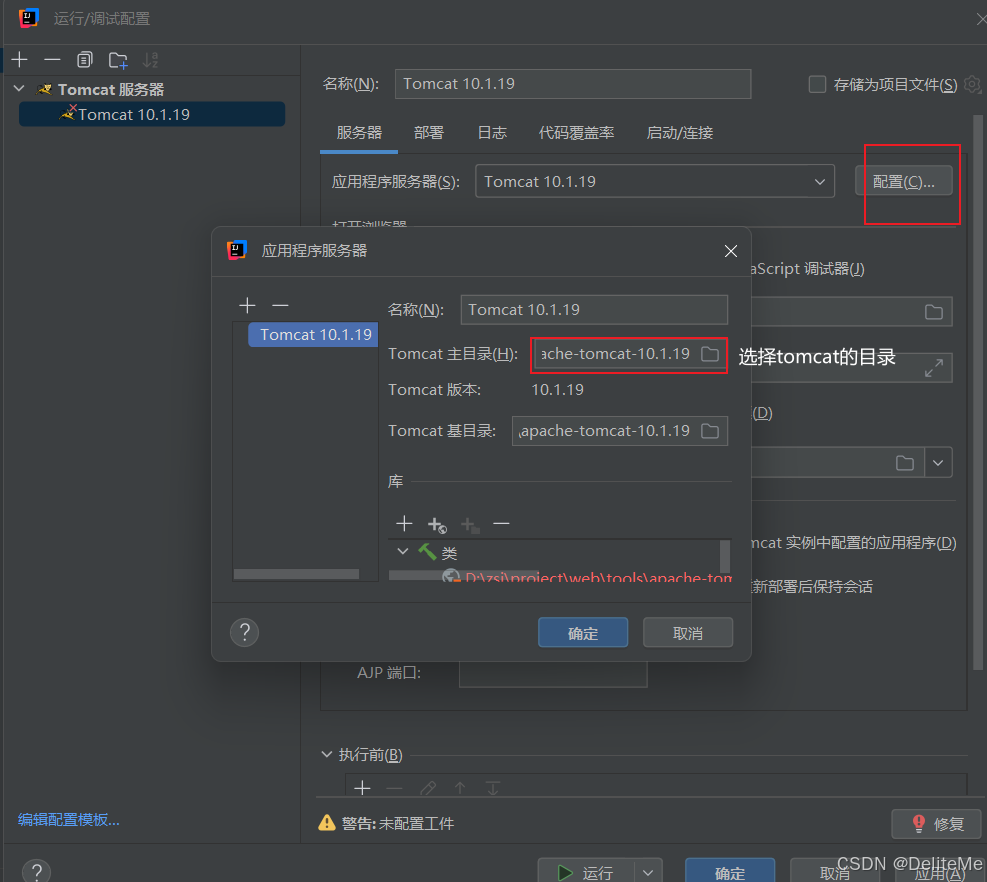Click the vertical scrollbar of the Run/Debug dialog
The width and height of the screenshot is (987, 882).
pos(978,393)
